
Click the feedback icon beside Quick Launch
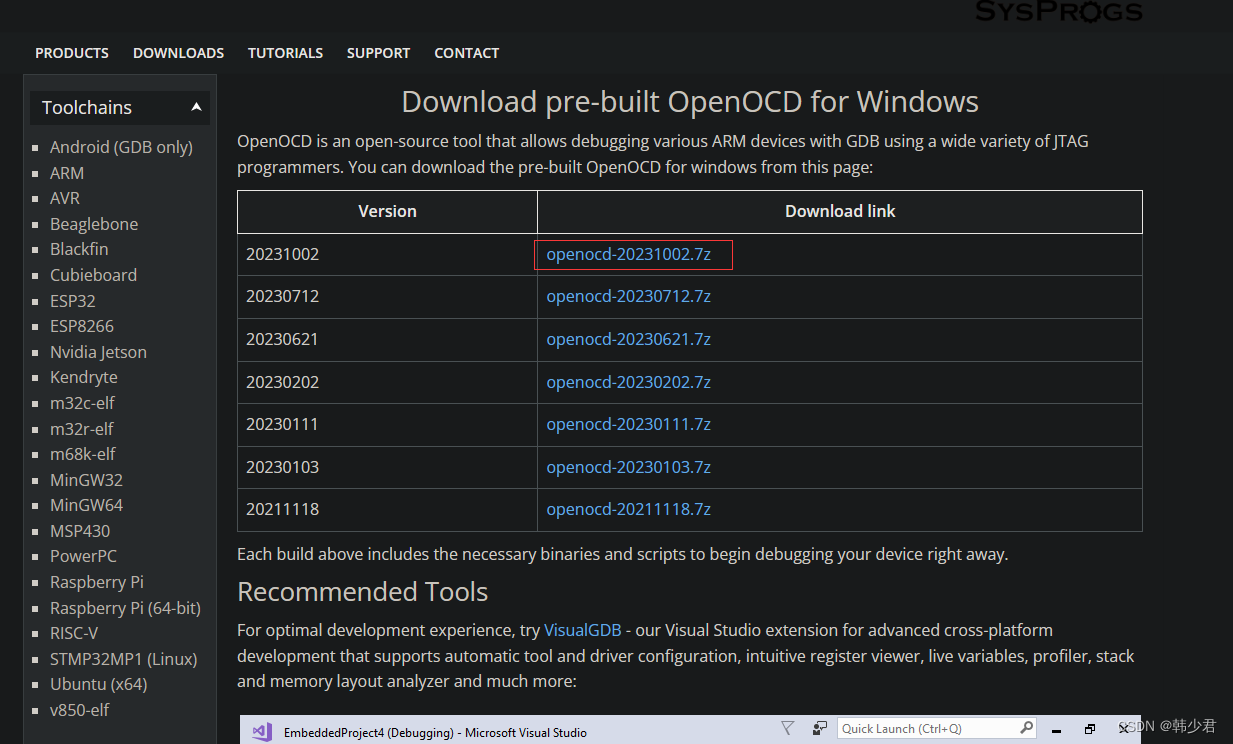(819, 728)
